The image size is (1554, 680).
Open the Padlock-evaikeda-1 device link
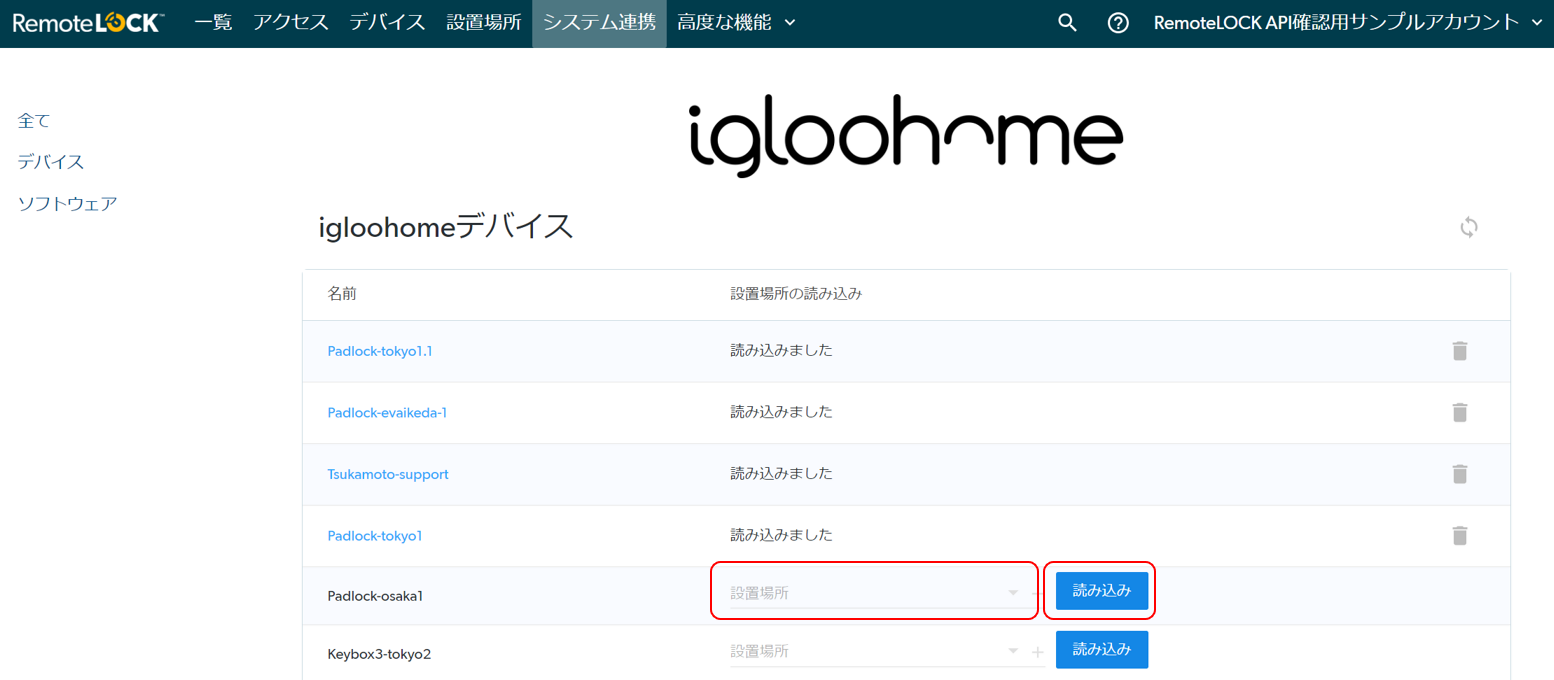pos(387,412)
